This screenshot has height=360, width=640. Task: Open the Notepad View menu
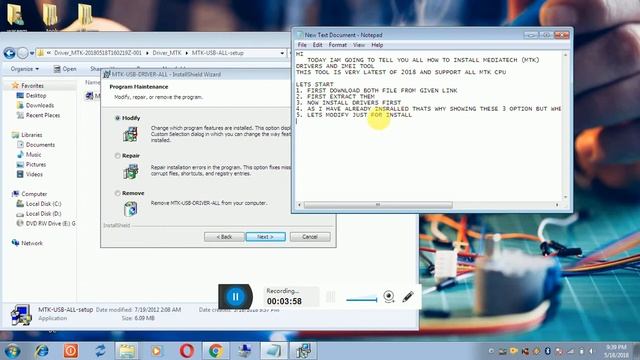click(x=359, y=45)
